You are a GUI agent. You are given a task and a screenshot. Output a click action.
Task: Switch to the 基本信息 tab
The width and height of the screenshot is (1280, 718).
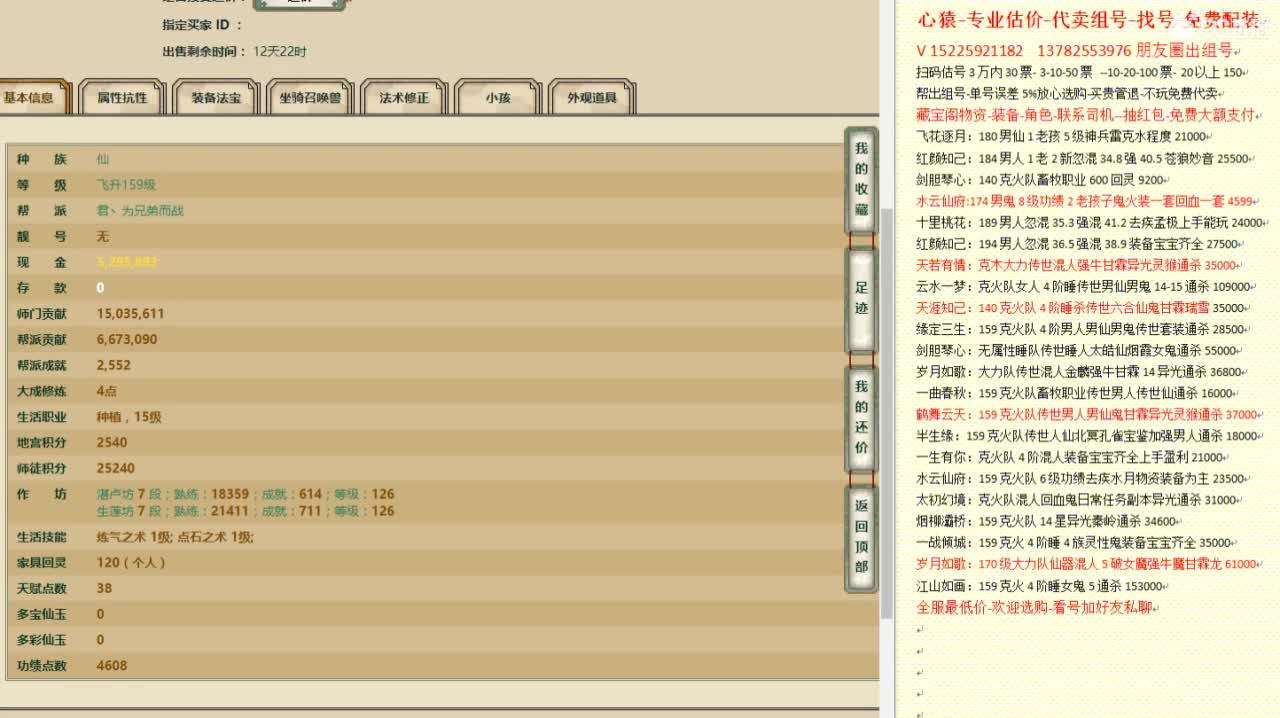click(x=30, y=98)
